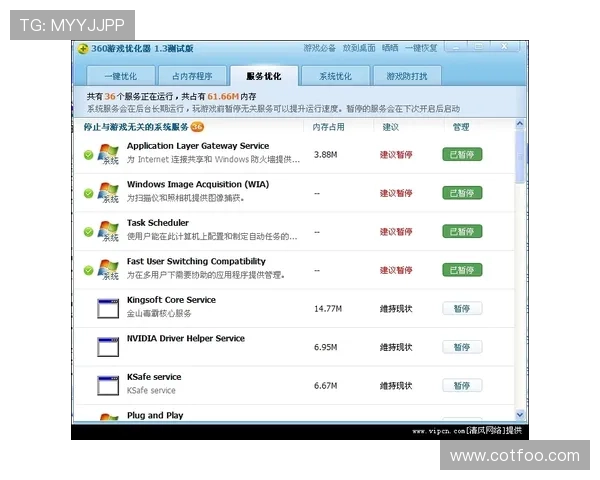600x480 pixels.
Task: Select the KSafe service title
Action: click(154, 377)
